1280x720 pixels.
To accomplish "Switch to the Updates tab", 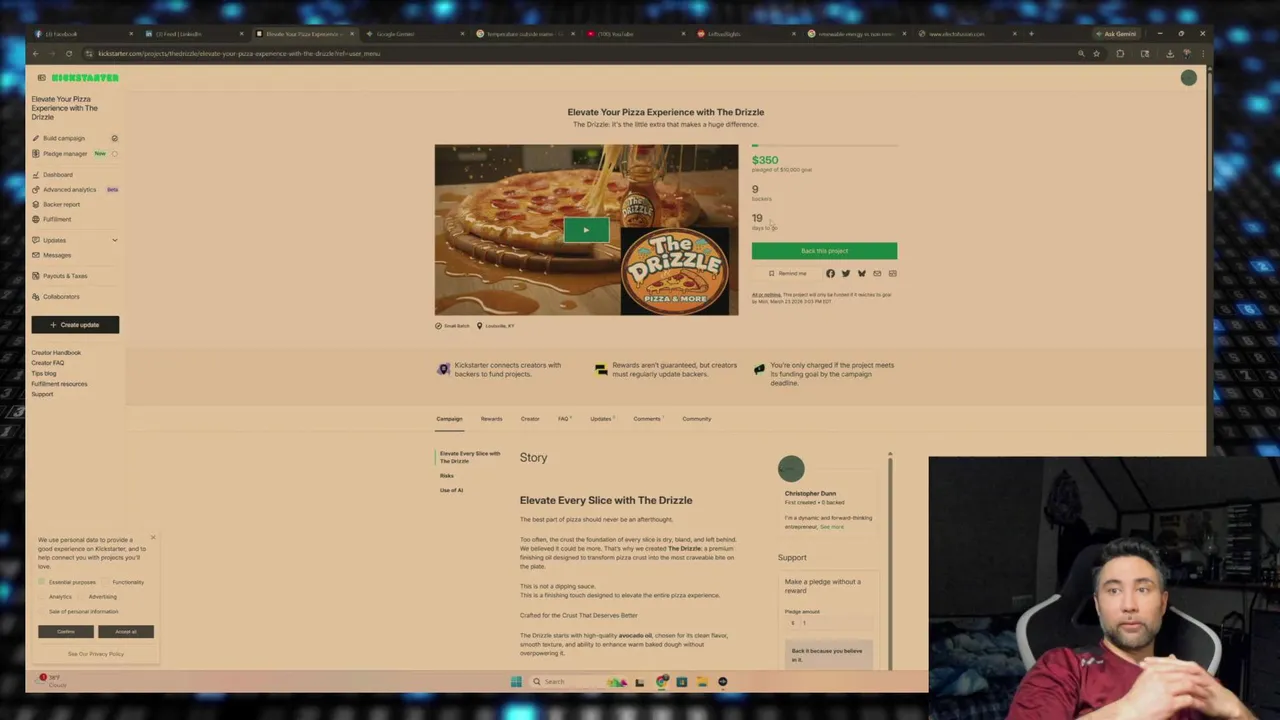I will tap(601, 419).
